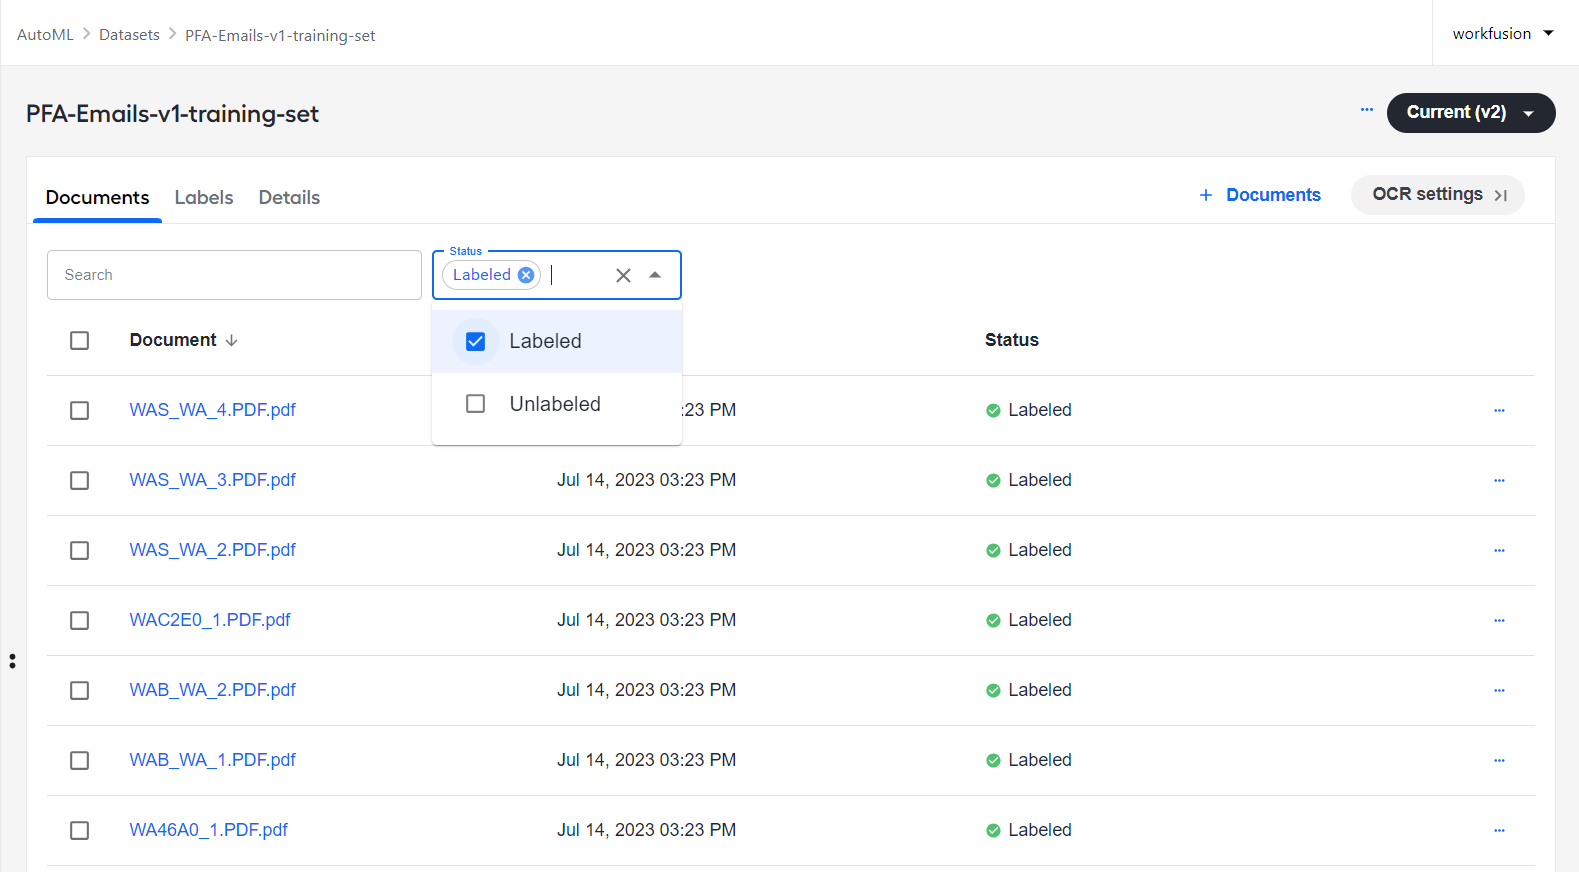Open row actions for WAB_WA_1.PDF.pdf
The image size is (1579, 872).
click(1499, 760)
